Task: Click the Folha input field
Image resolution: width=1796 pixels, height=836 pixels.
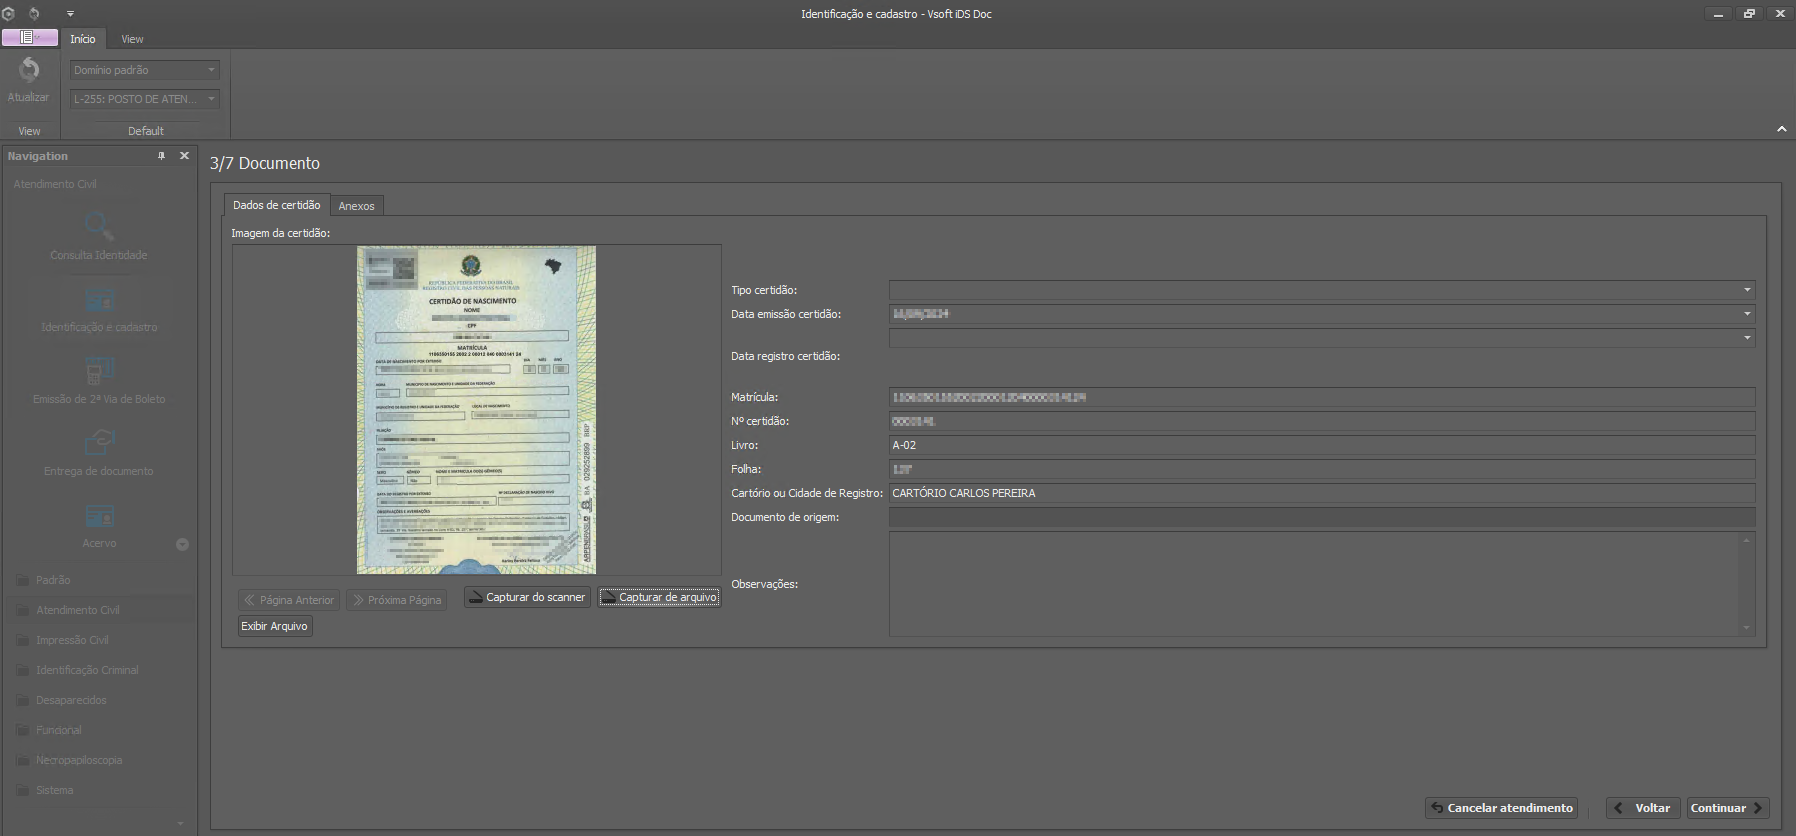Action: pyautogui.click(x=1322, y=469)
